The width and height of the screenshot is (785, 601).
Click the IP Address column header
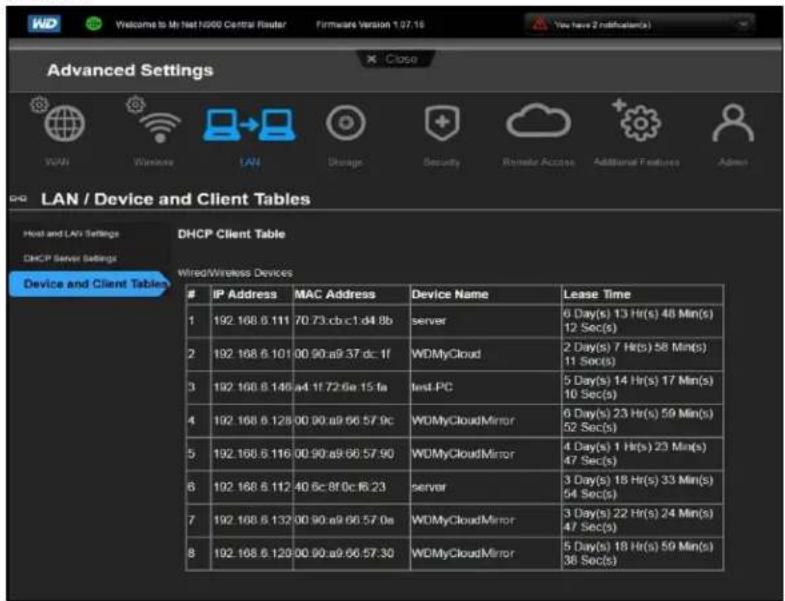(245, 294)
